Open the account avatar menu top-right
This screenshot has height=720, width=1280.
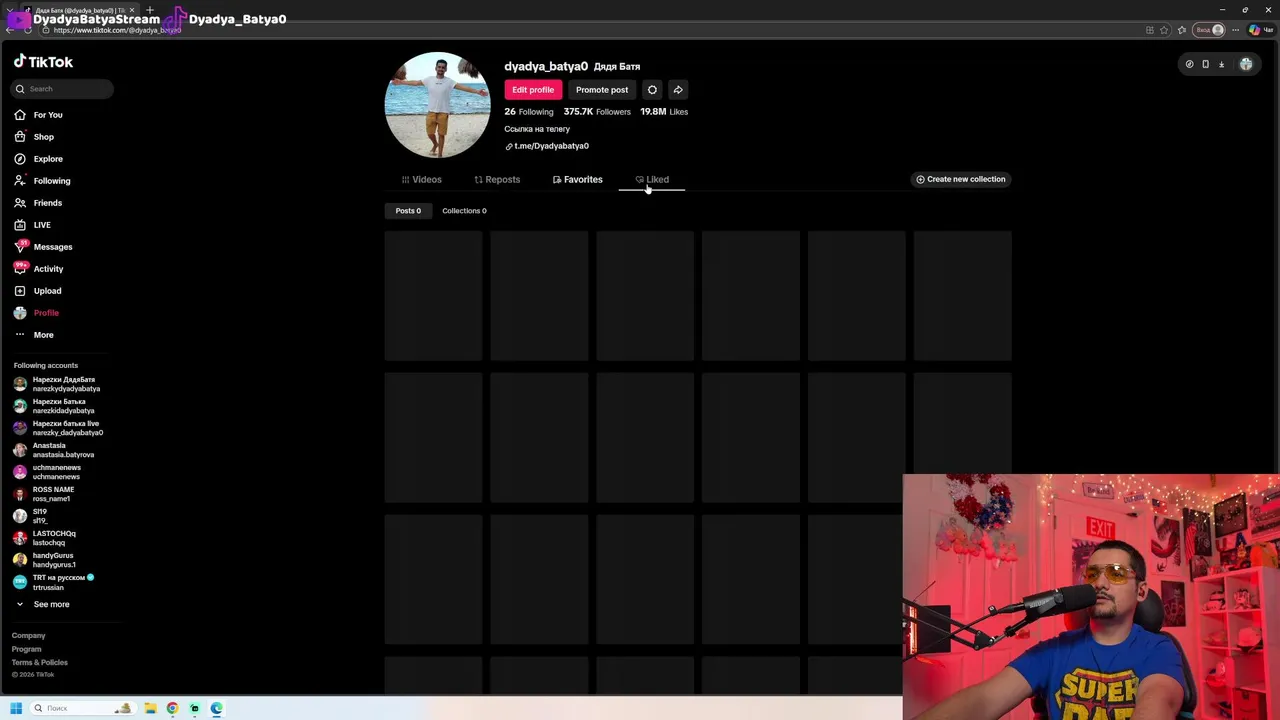(x=1246, y=64)
